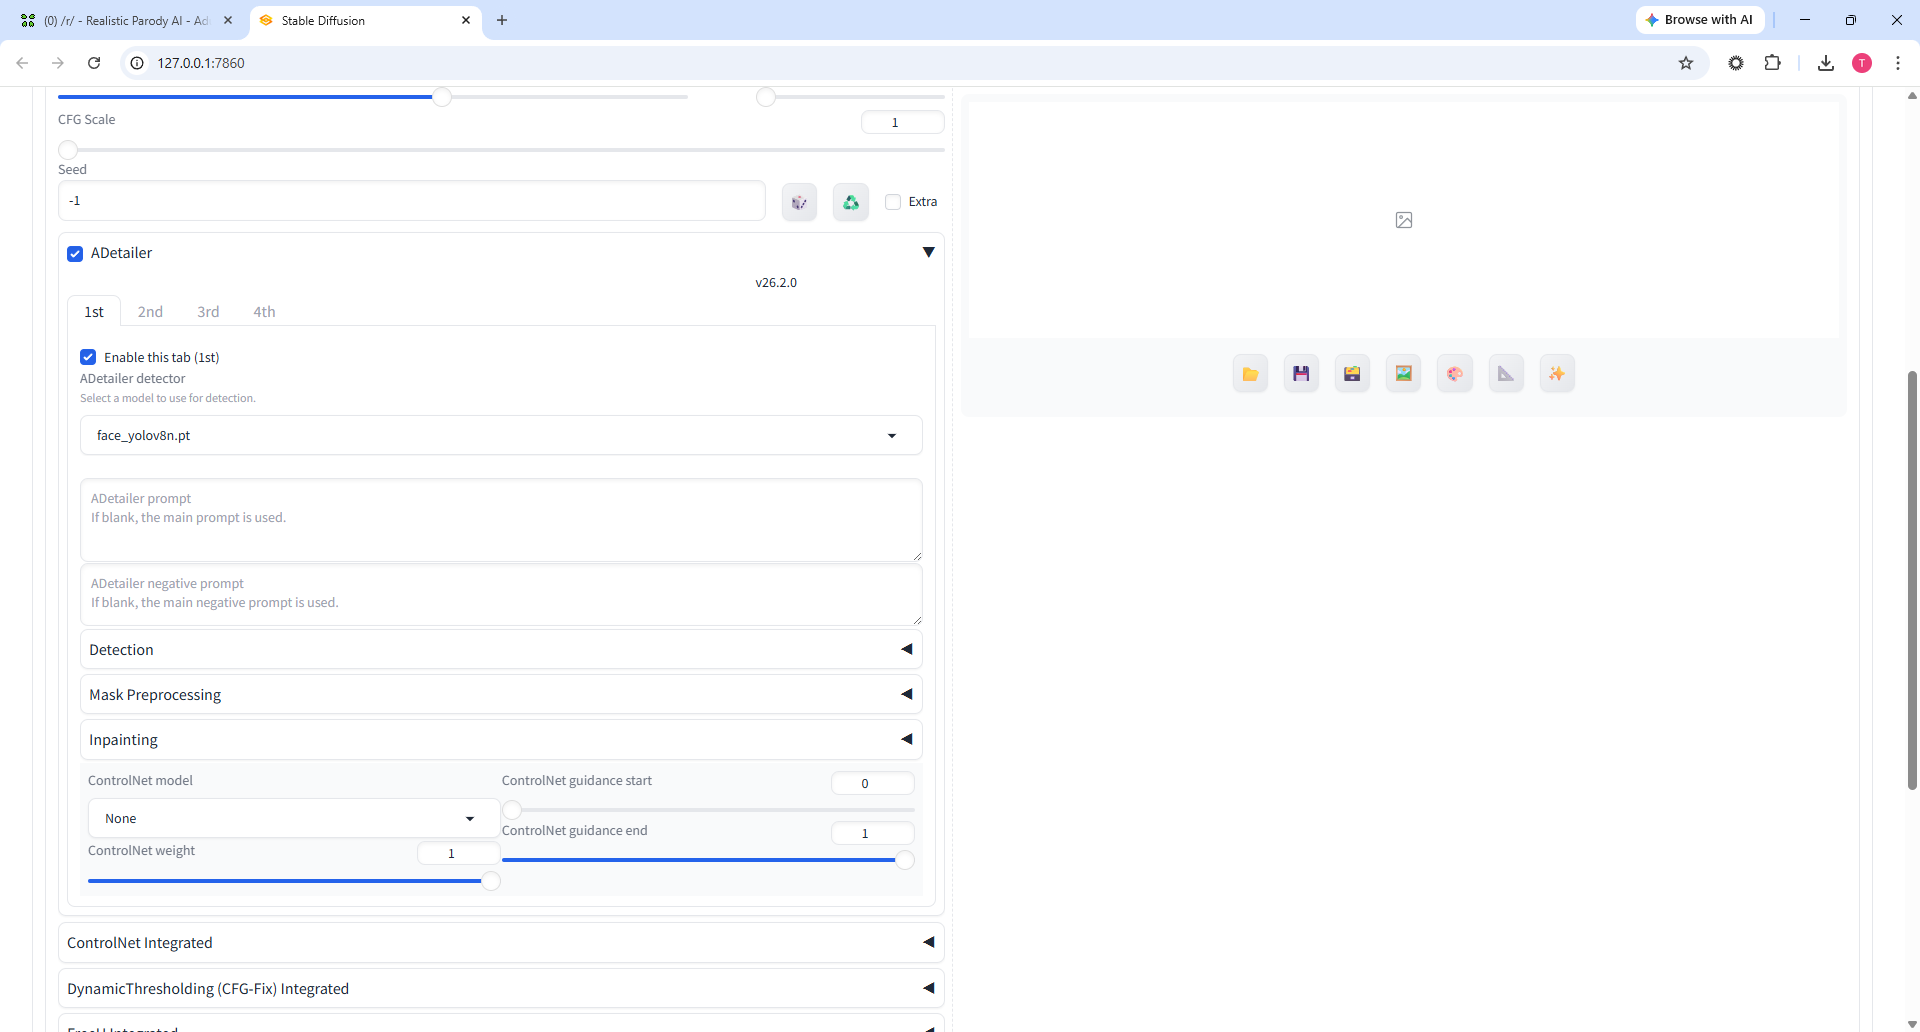
Task: Open the browser three-dot menu
Action: 1898,63
